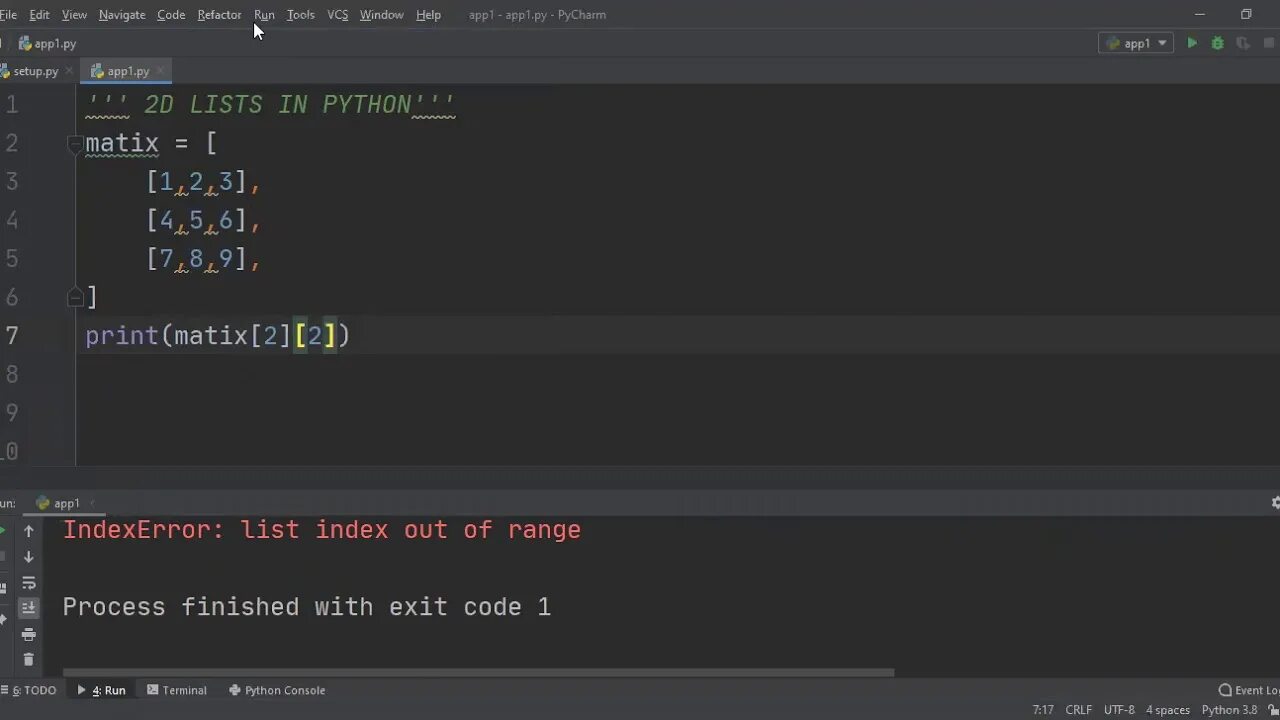Change CRLF line separator in status bar
The image size is (1280, 720).
pos(1079,710)
